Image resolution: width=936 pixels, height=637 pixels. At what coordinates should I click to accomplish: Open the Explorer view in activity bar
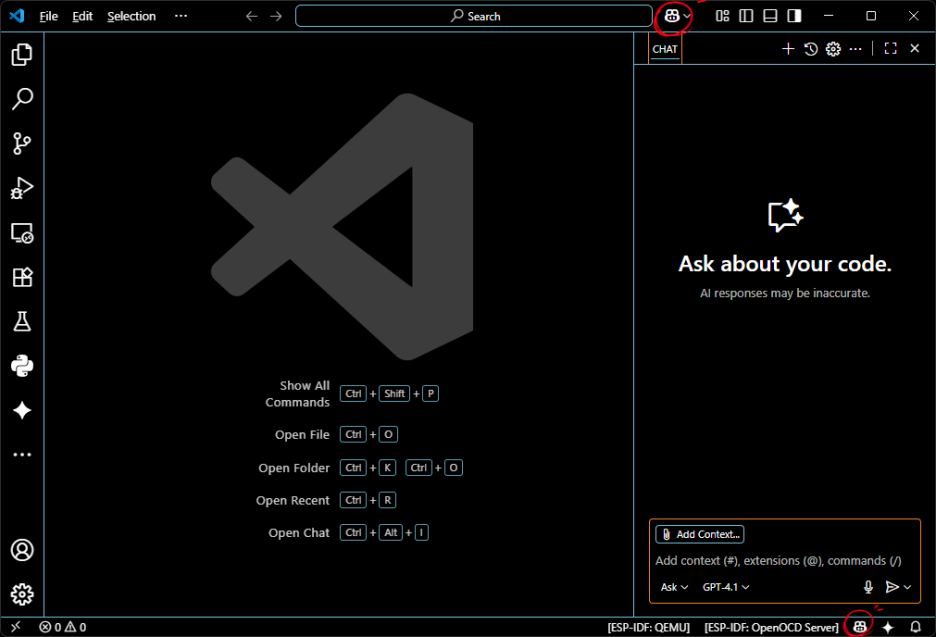tap(22, 54)
